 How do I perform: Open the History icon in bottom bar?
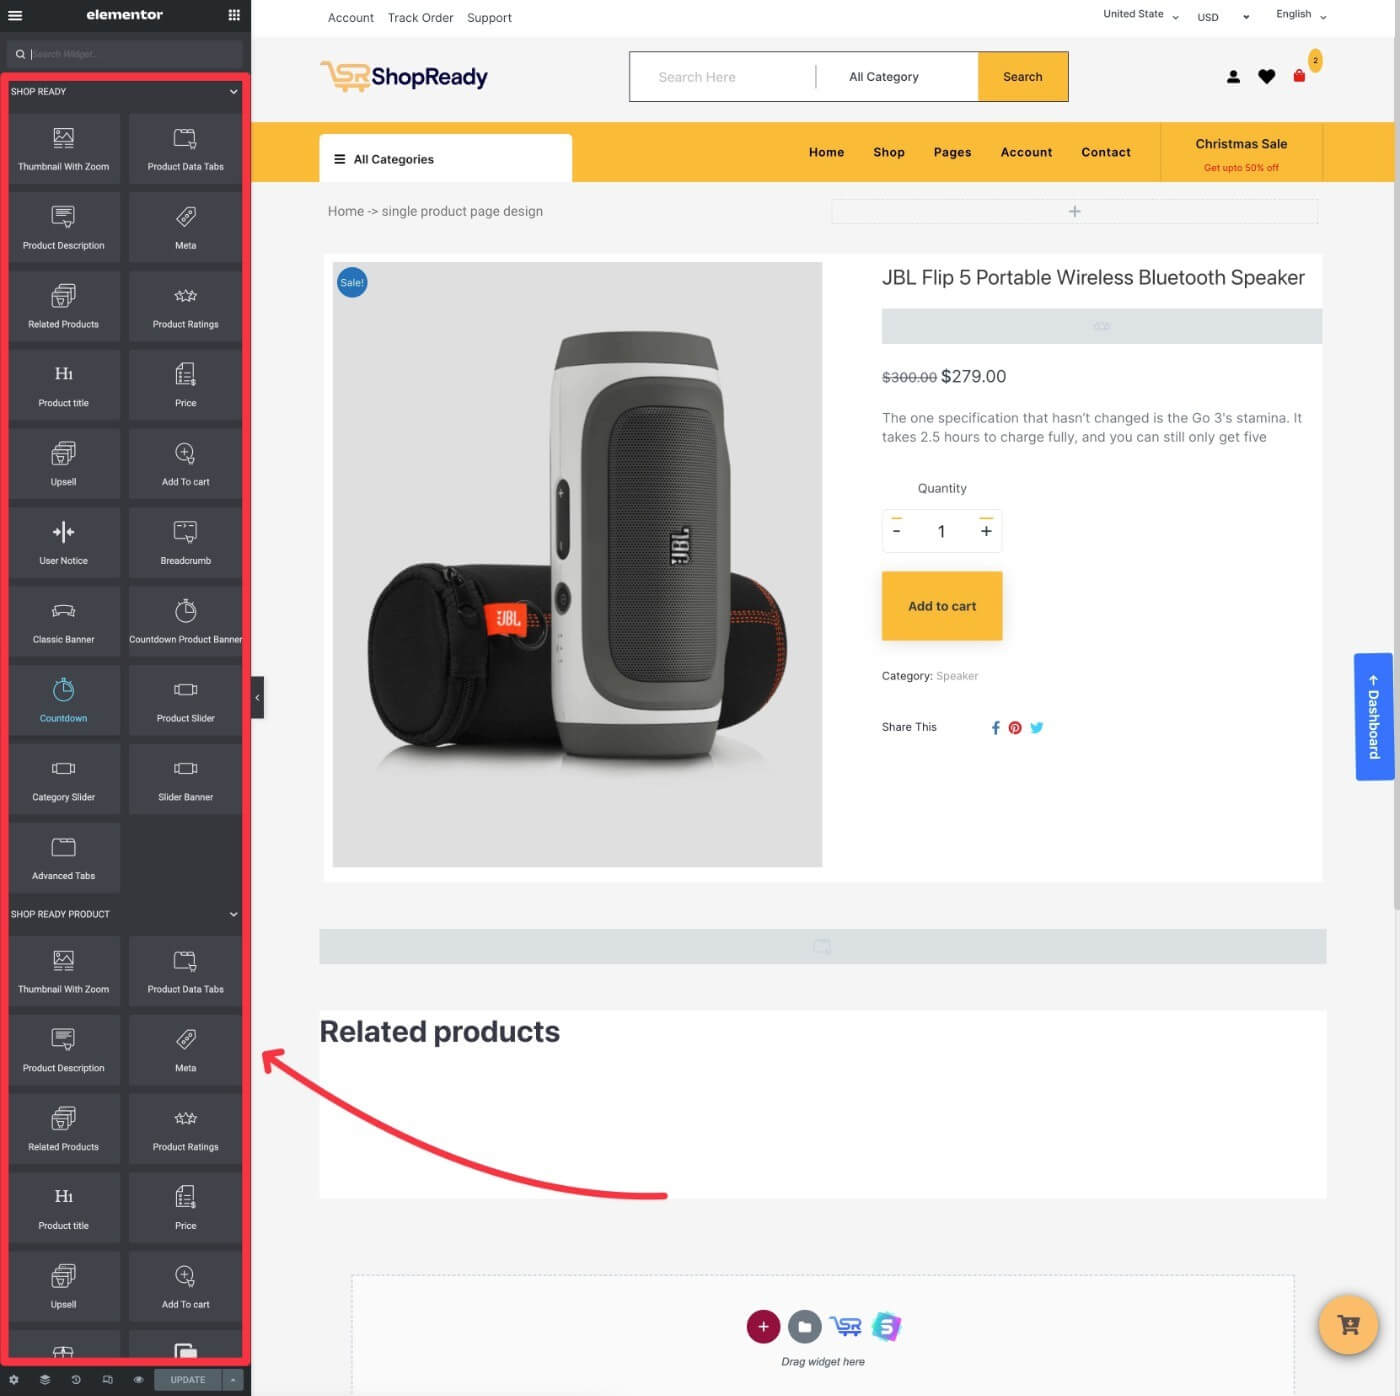point(76,1380)
